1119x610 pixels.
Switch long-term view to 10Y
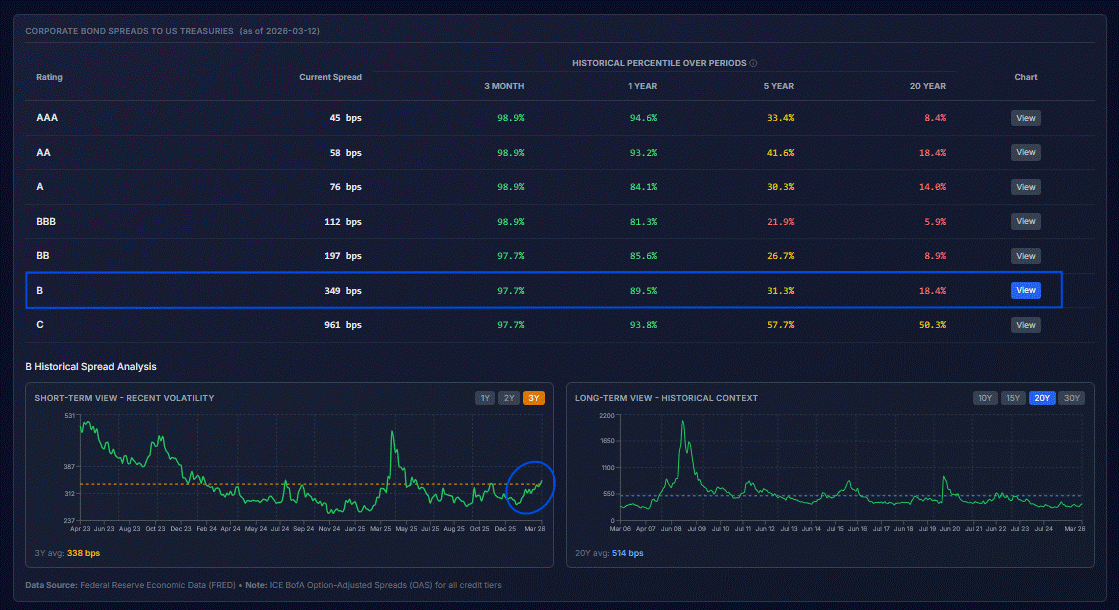[x=985, y=398]
